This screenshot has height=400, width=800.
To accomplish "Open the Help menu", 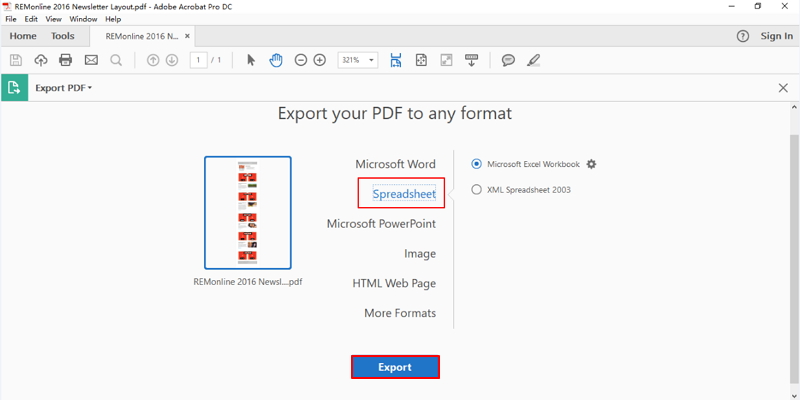I will pyautogui.click(x=113, y=19).
